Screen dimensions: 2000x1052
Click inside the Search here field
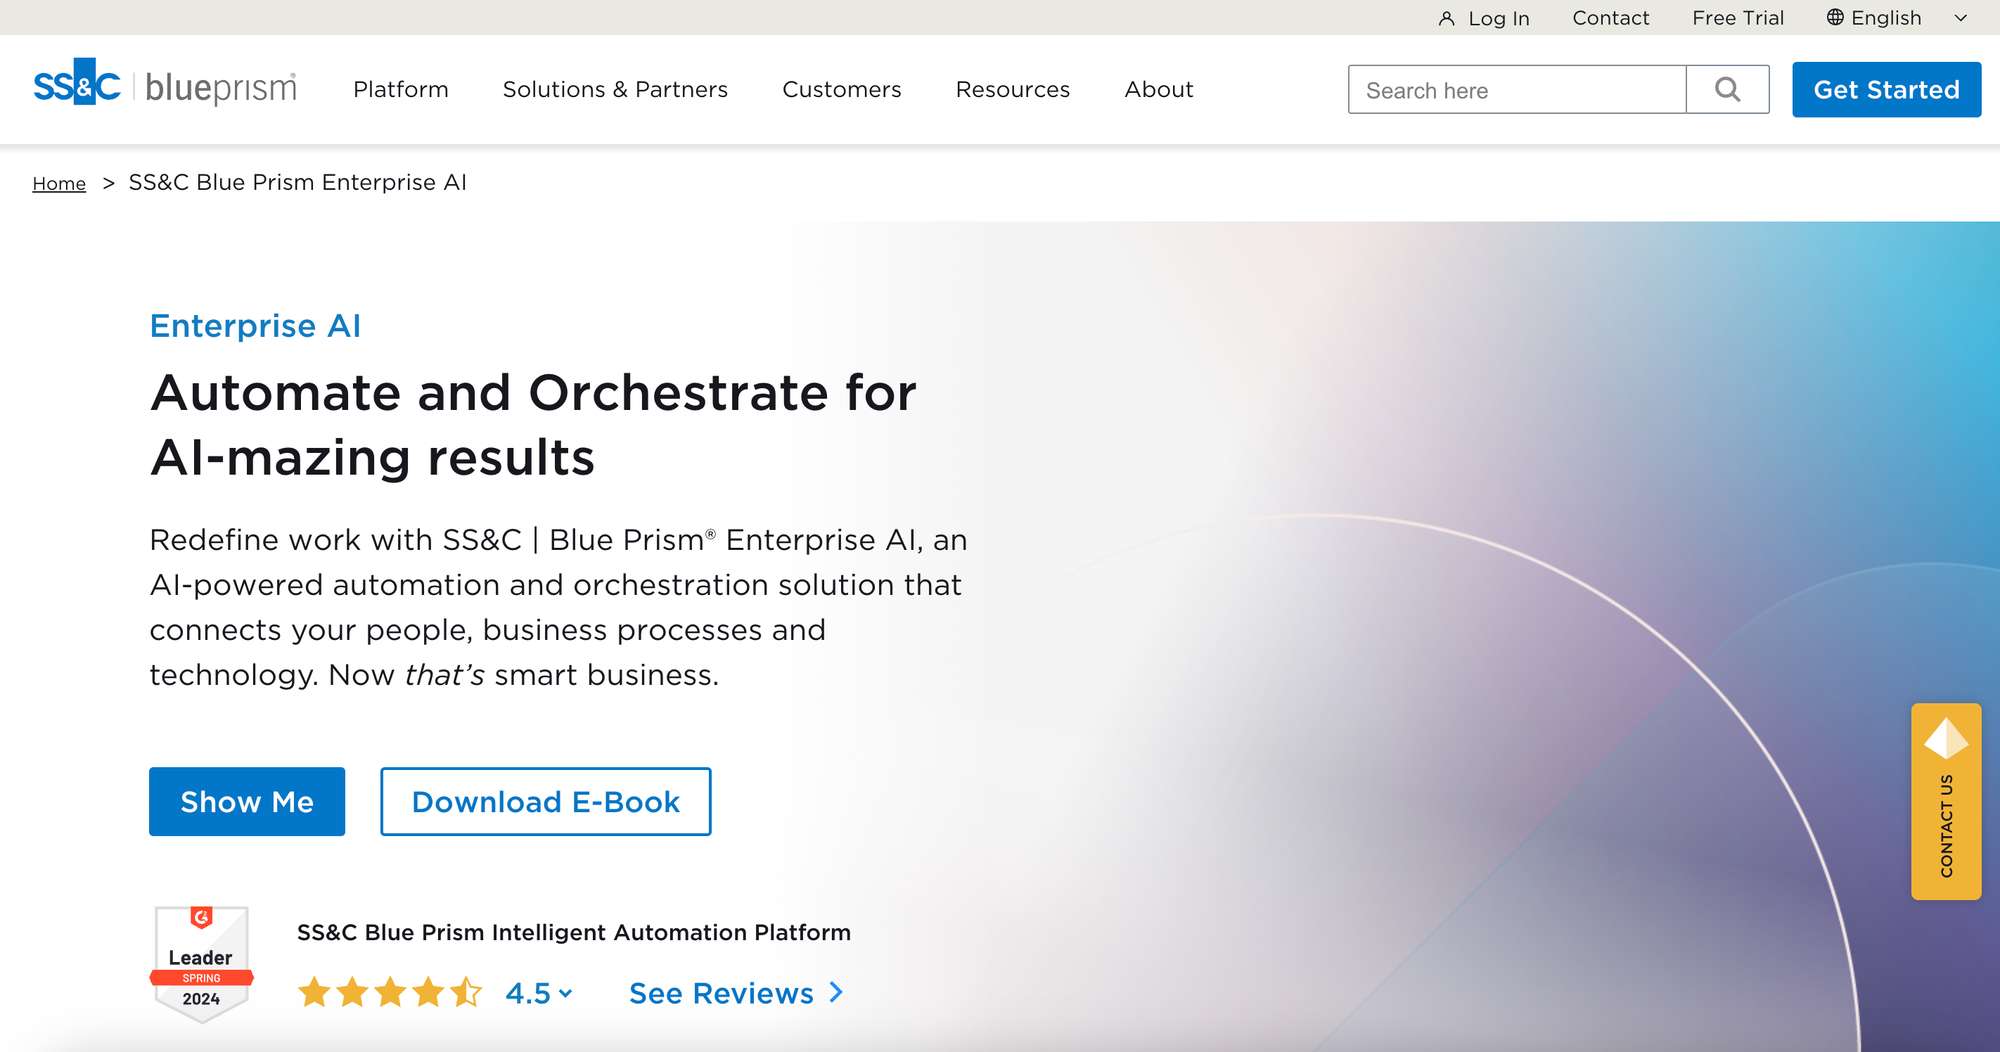(x=1500, y=89)
